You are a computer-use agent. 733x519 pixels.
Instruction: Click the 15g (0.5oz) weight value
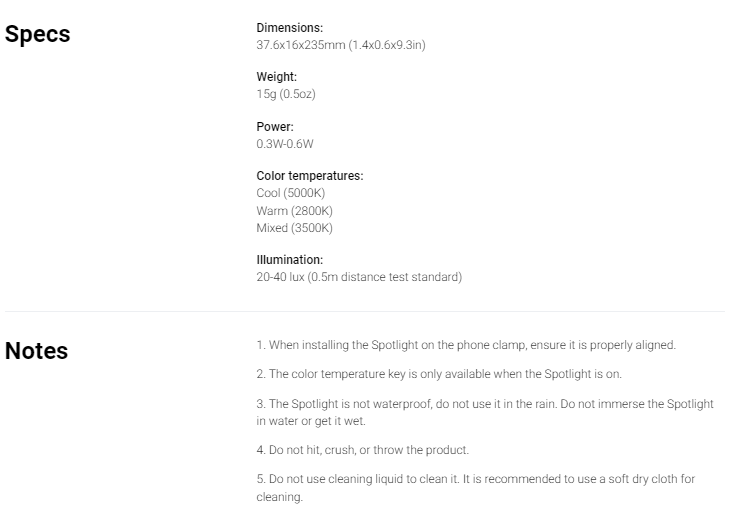286,94
